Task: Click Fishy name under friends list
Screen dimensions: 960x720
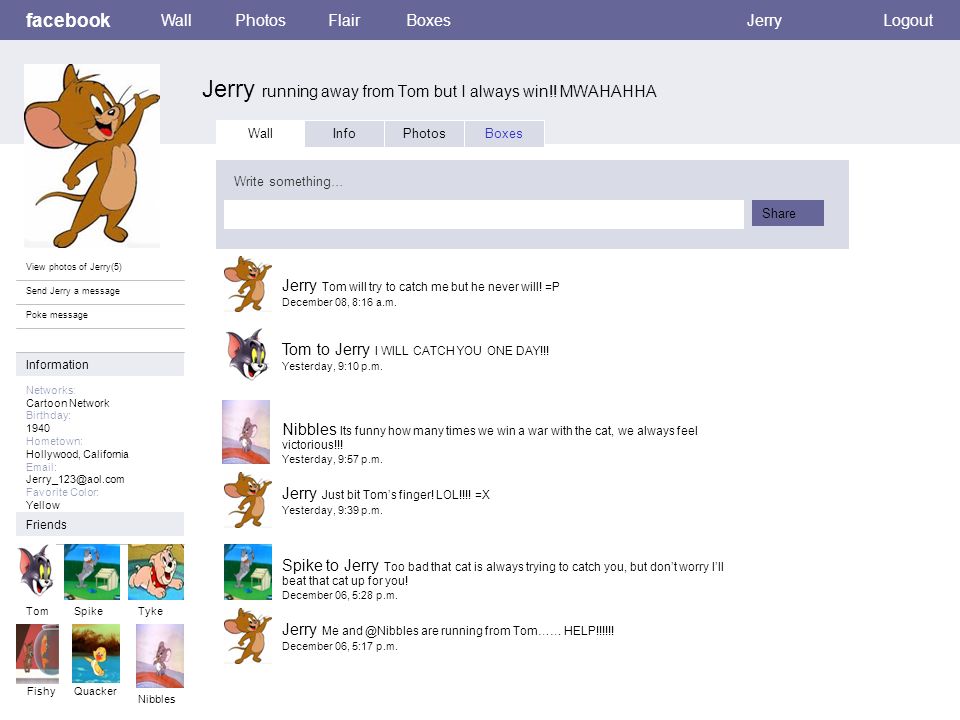Action: [41, 691]
